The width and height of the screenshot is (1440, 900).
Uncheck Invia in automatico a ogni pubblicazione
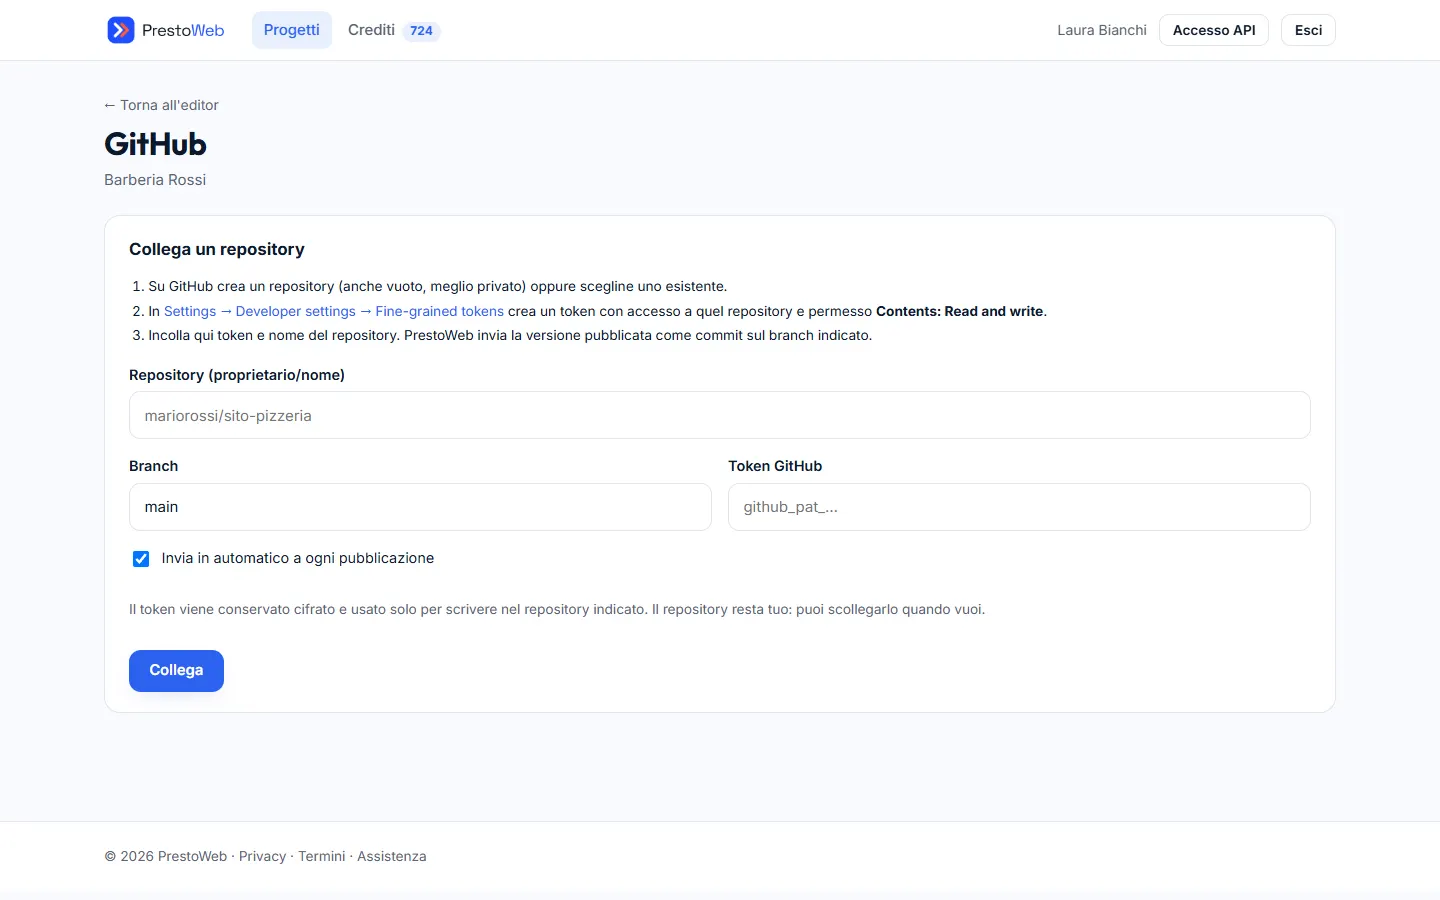pos(141,559)
